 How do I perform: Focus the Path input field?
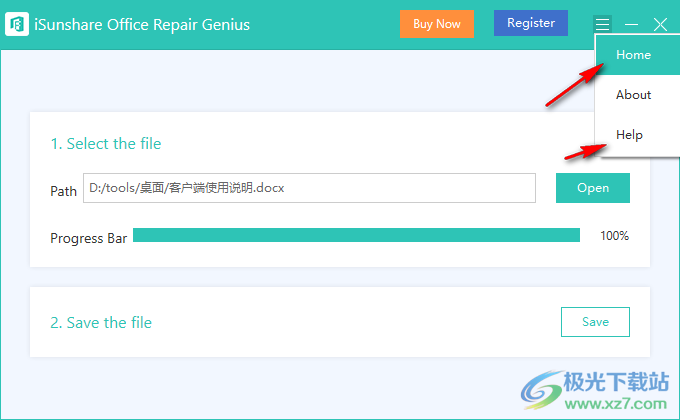coord(309,188)
